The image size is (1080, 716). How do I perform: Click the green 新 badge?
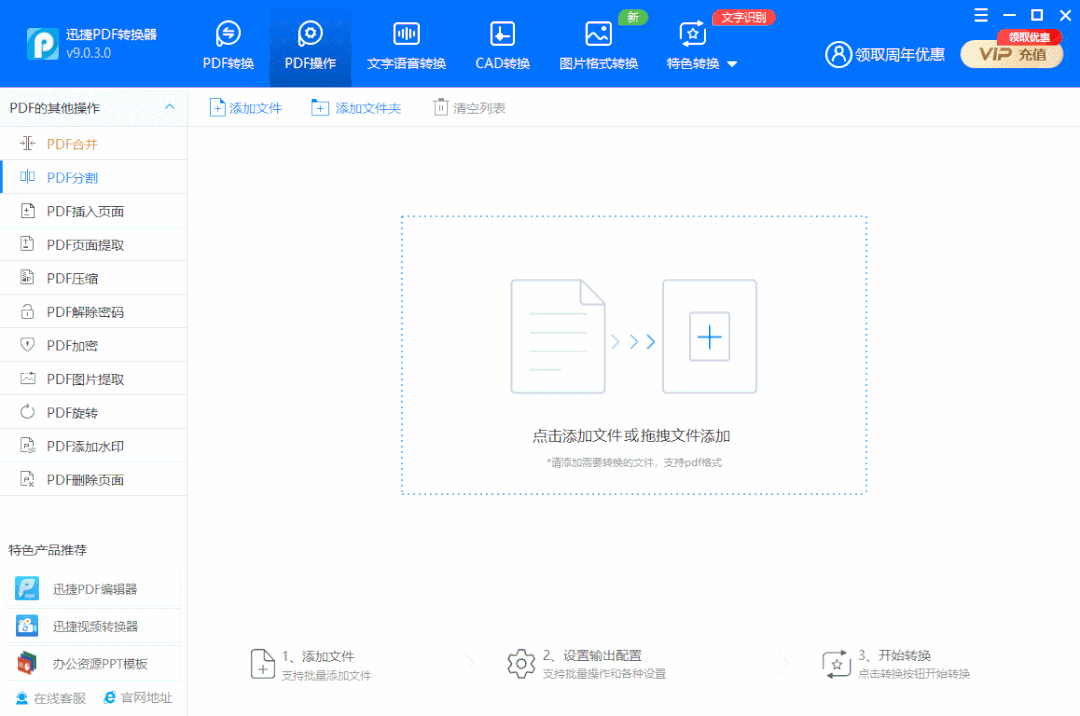pos(632,17)
